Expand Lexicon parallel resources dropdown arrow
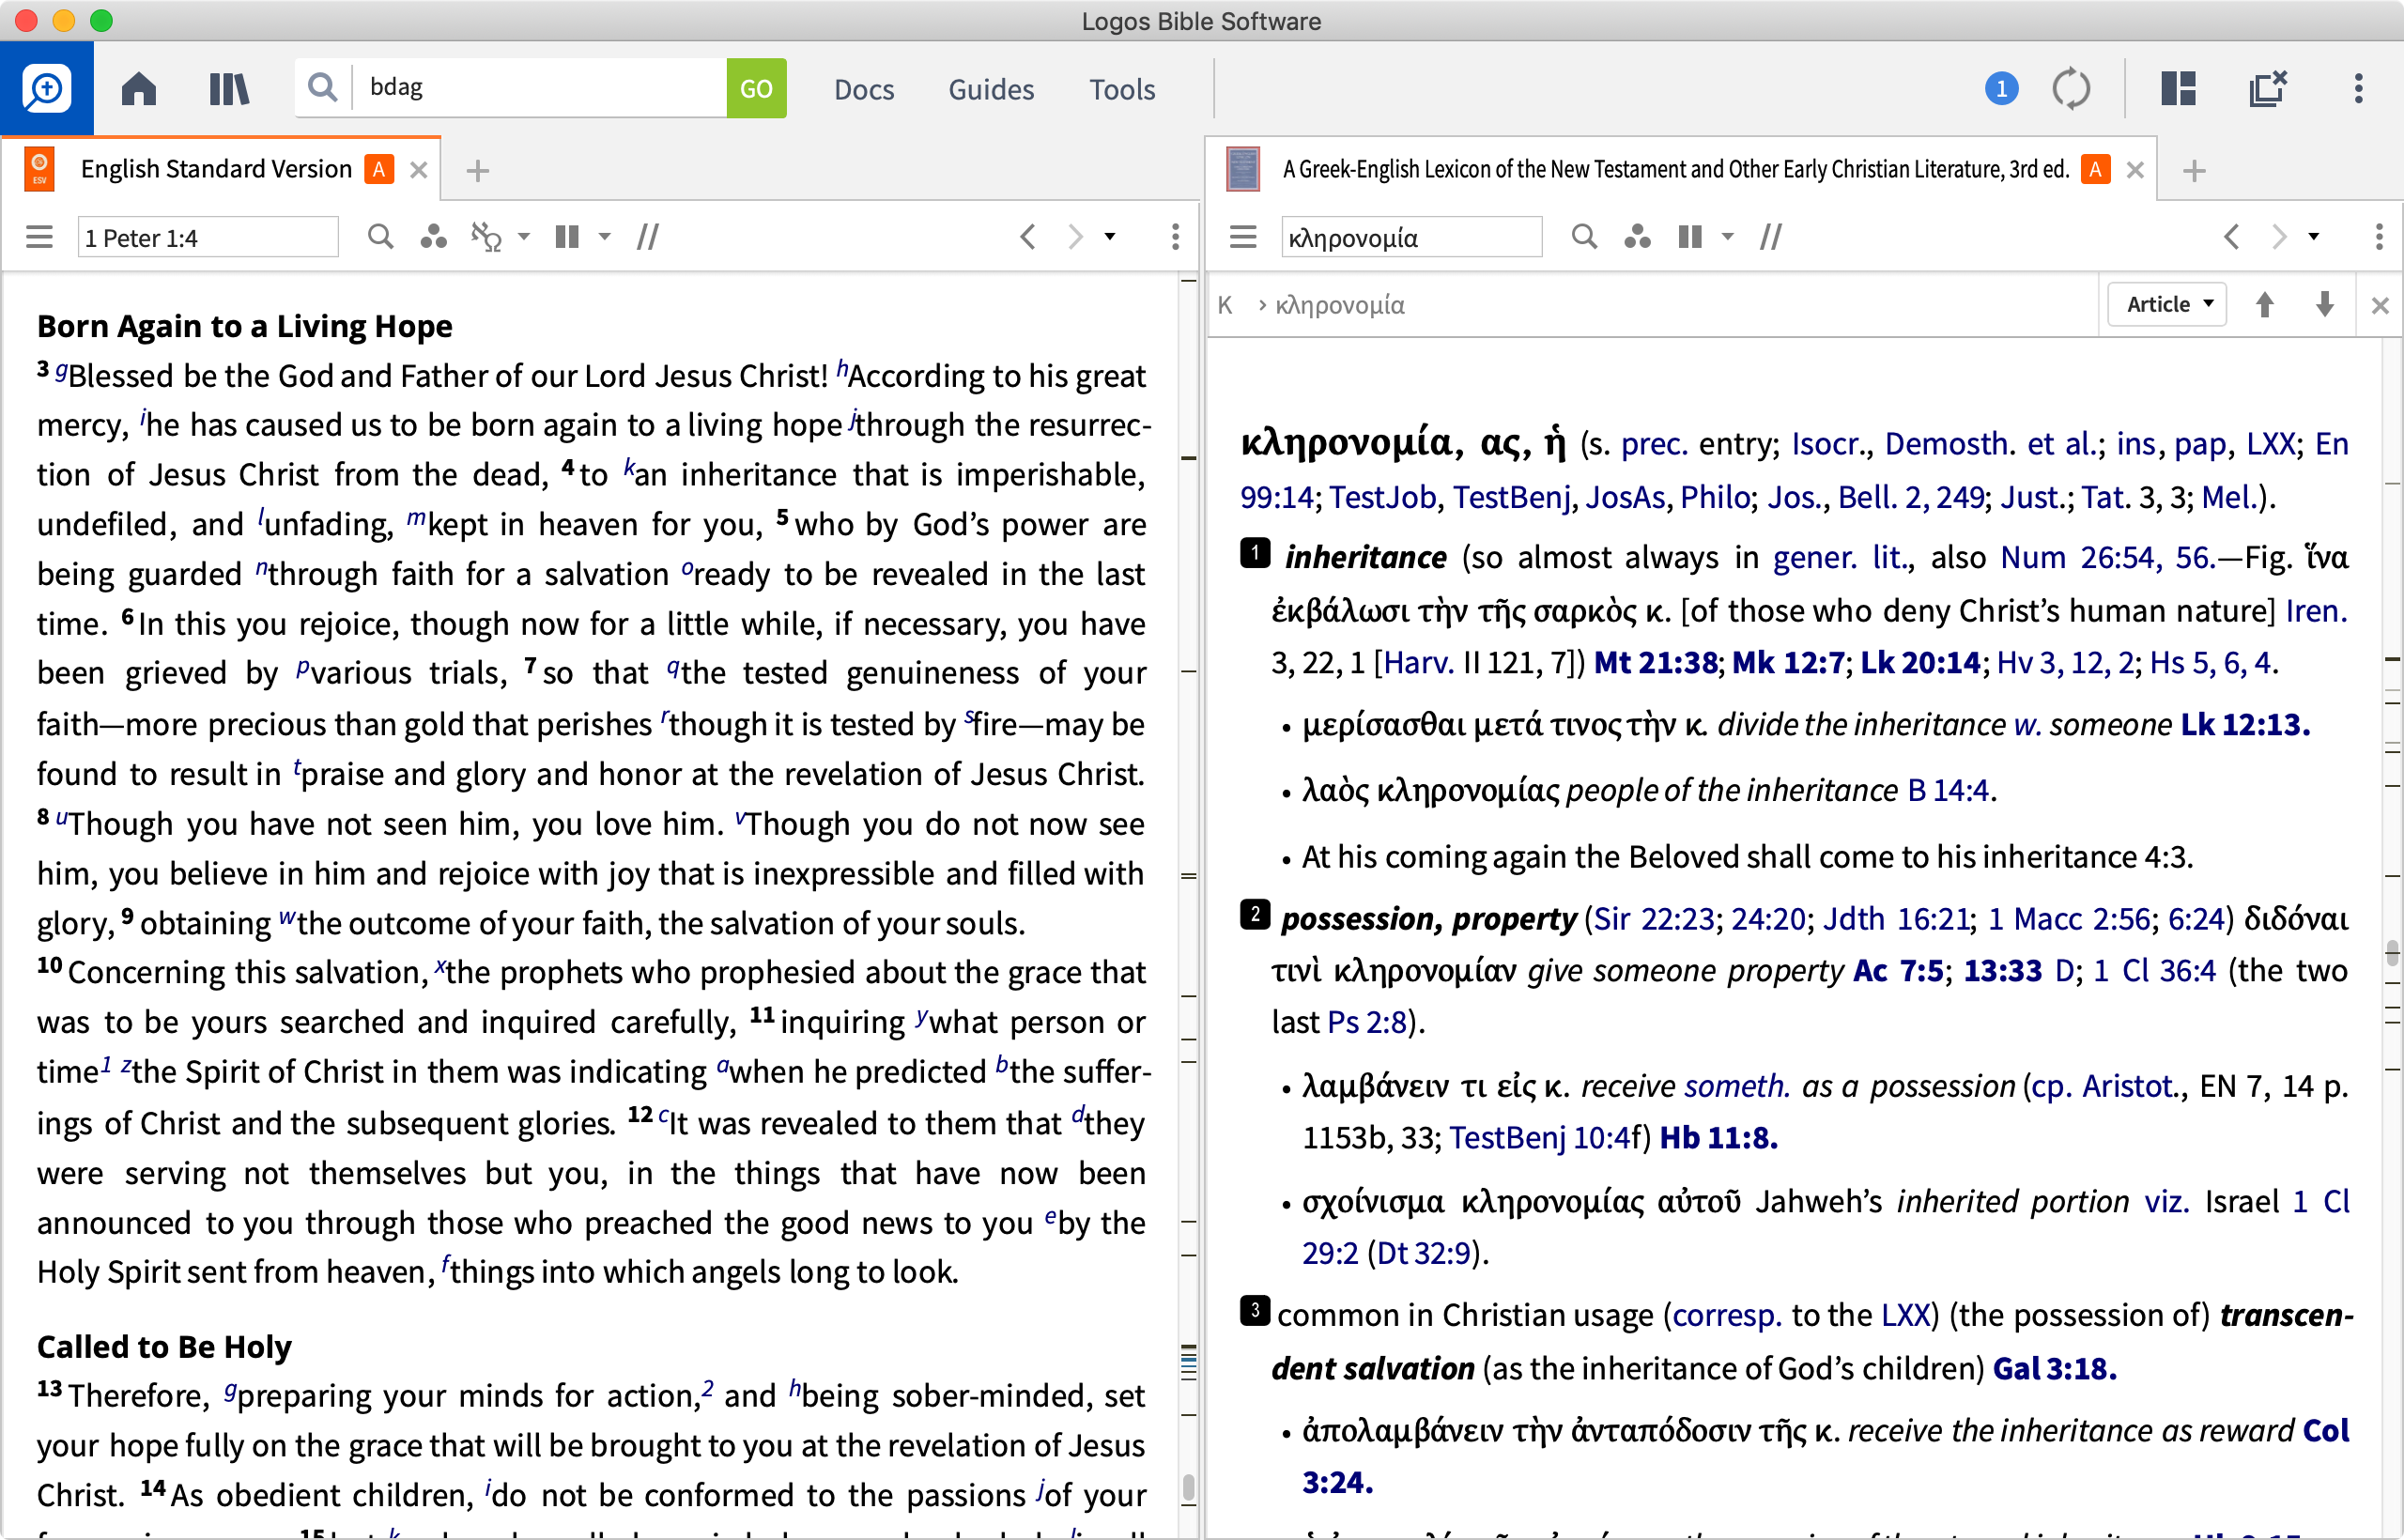 pyautogui.click(x=1727, y=237)
